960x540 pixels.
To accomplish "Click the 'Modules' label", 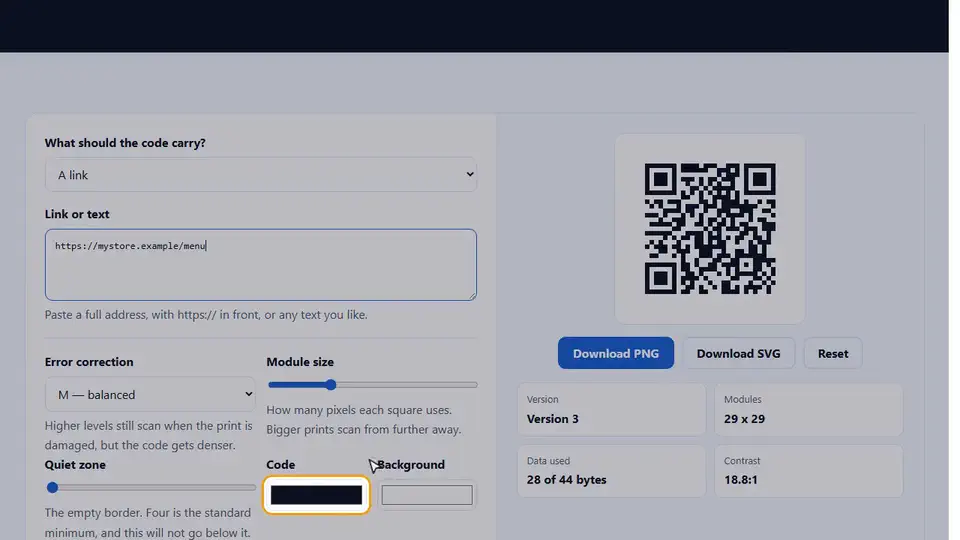I will tap(743, 399).
